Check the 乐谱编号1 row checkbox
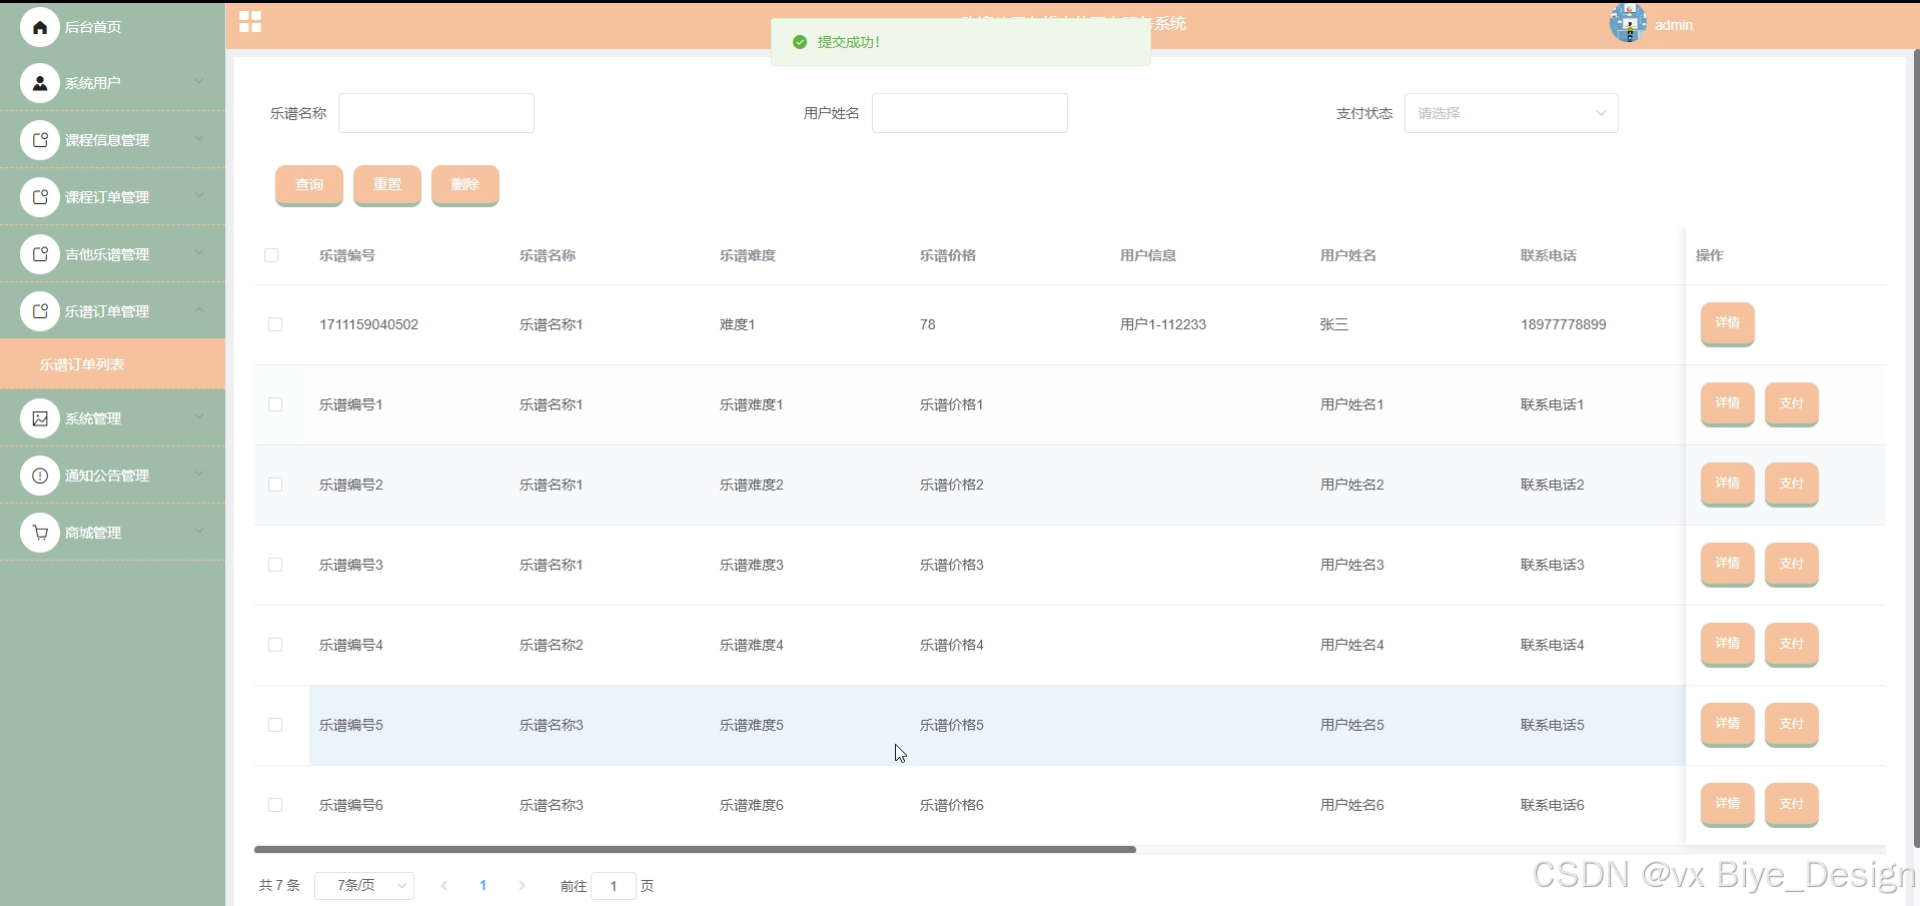1920x906 pixels. tap(275, 404)
